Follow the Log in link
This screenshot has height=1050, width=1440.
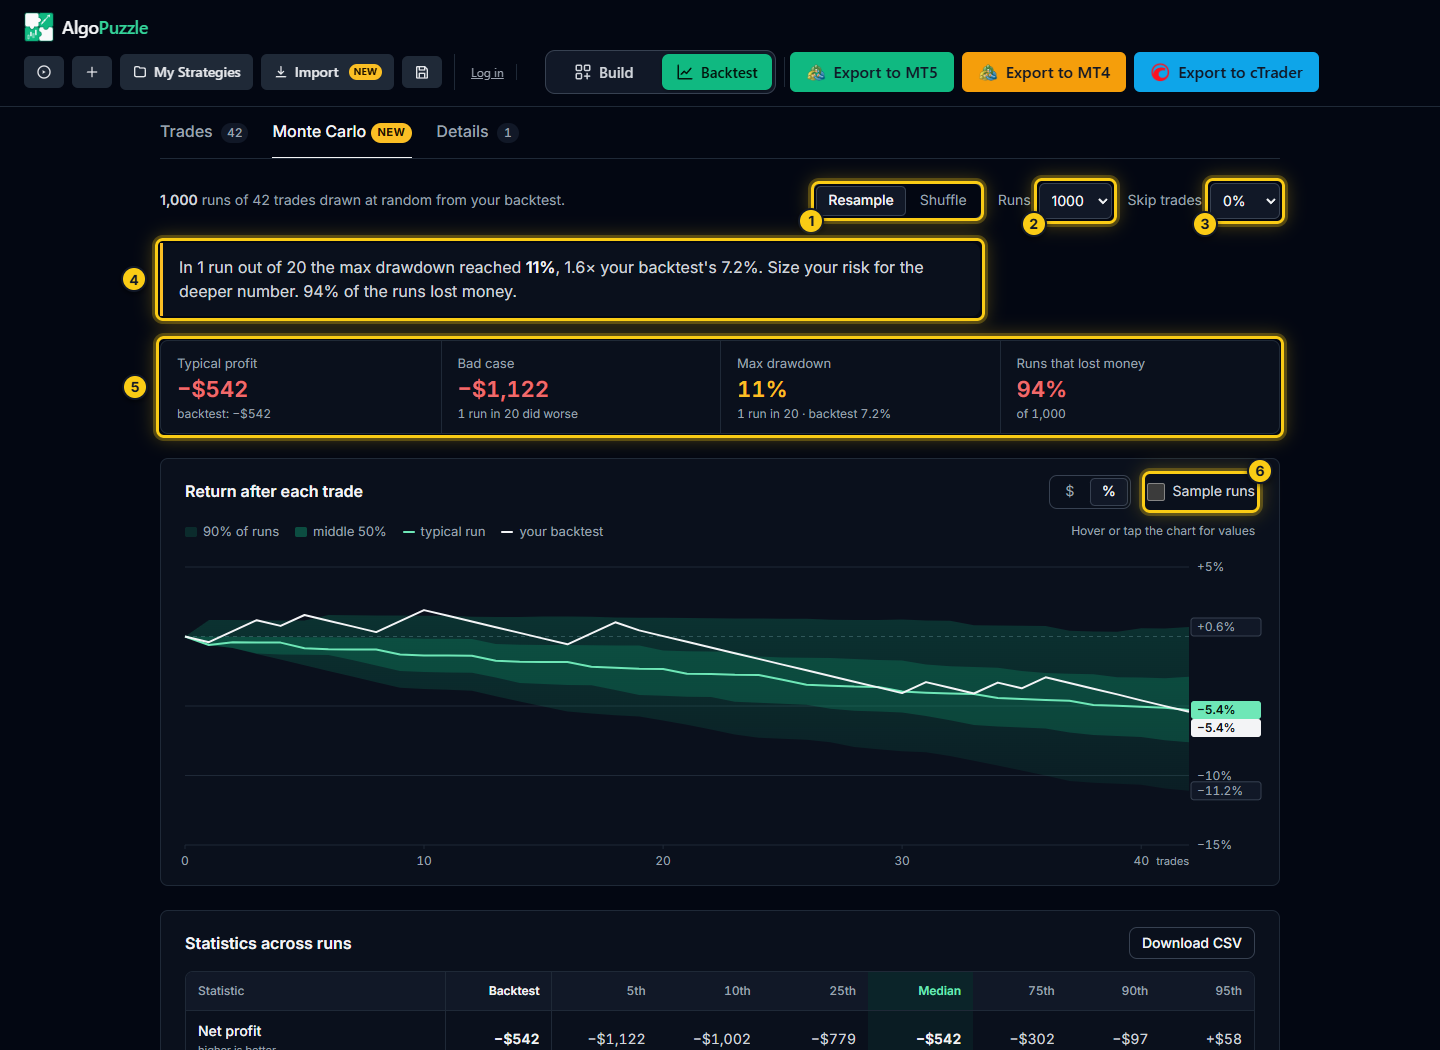(487, 73)
